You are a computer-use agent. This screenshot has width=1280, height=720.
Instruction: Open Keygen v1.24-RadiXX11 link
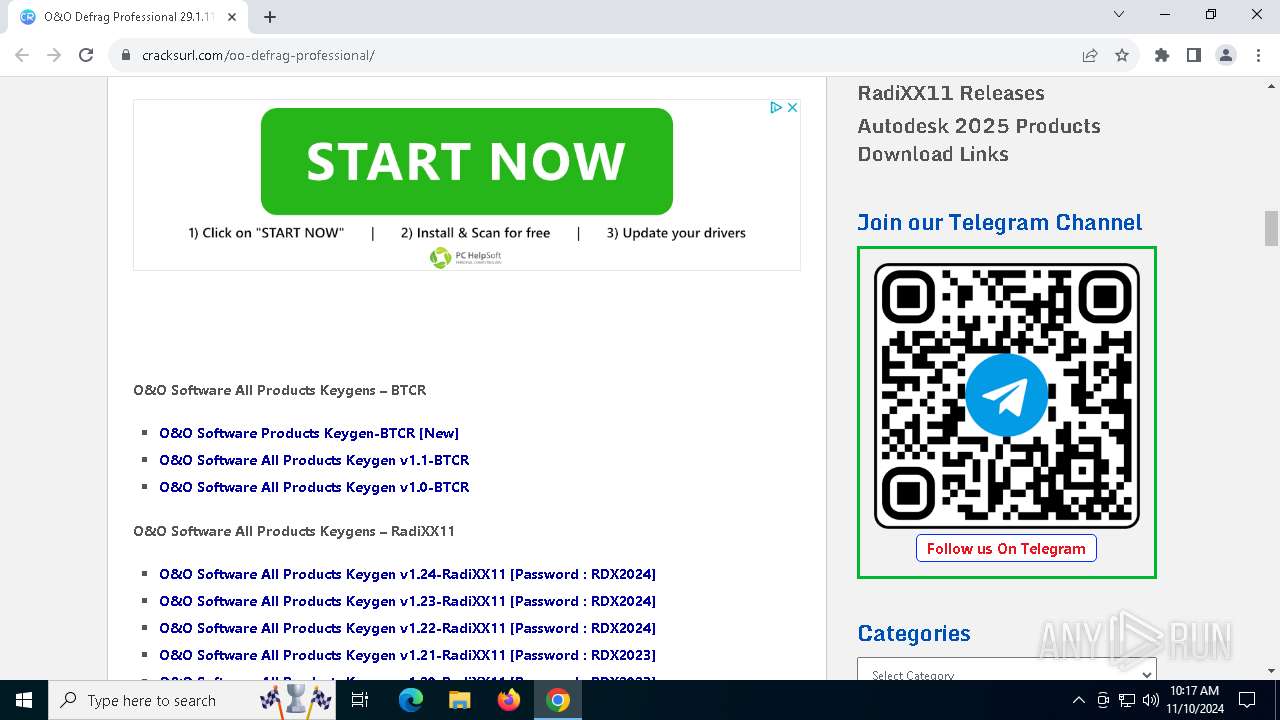[407, 574]
